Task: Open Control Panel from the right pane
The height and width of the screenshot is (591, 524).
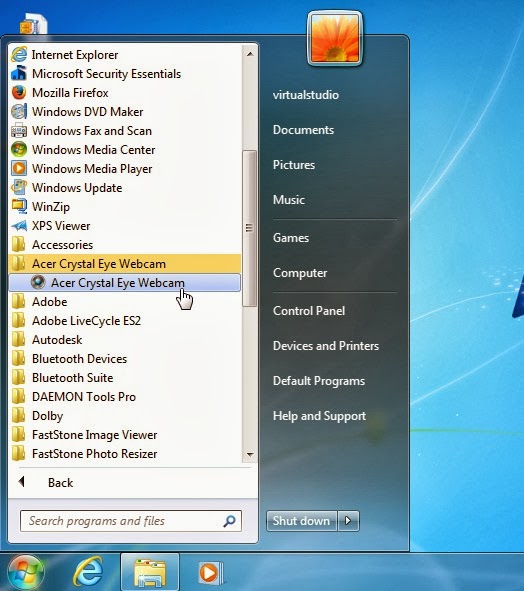Action: (x=309, y=311)
